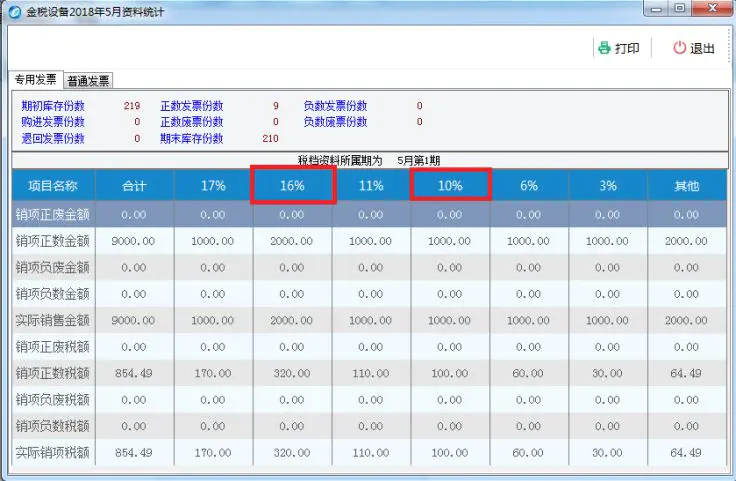Select the 6% column header
The height and width of the screenshot is (481, 736).
529,186
